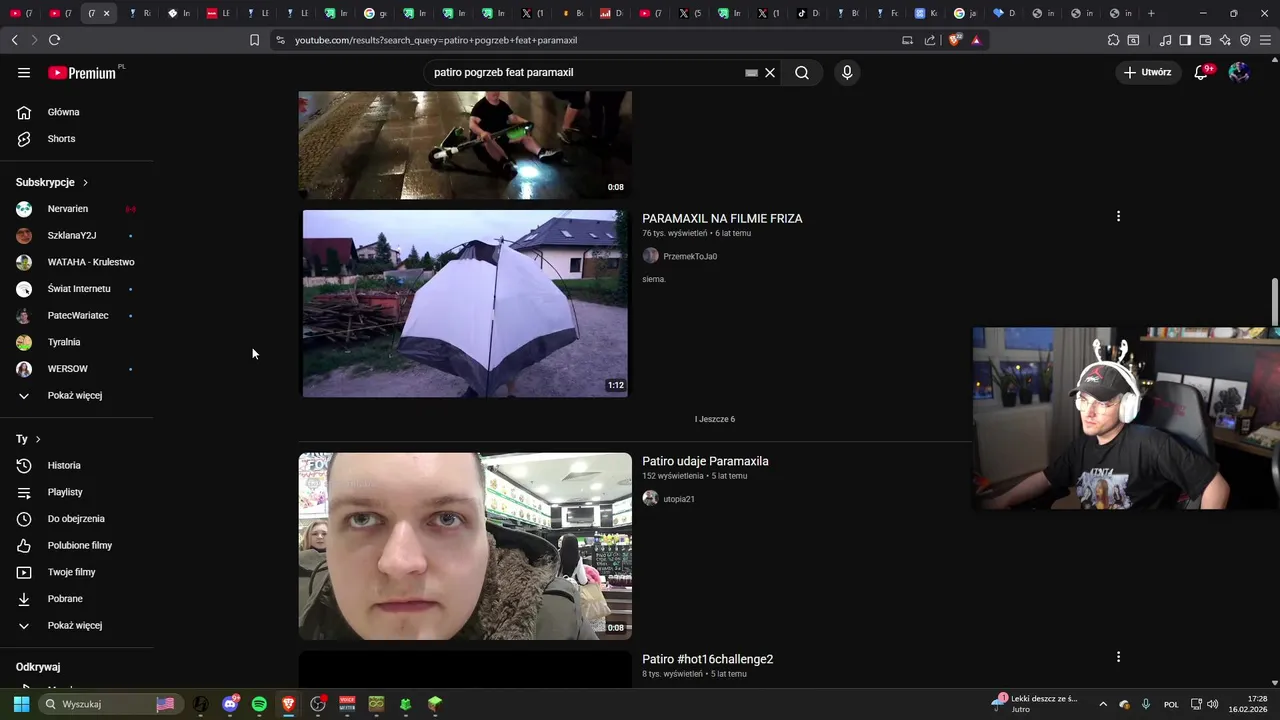
Task: Share page icon in address bar
Action: pyautogui.click(x=930, y=40)
